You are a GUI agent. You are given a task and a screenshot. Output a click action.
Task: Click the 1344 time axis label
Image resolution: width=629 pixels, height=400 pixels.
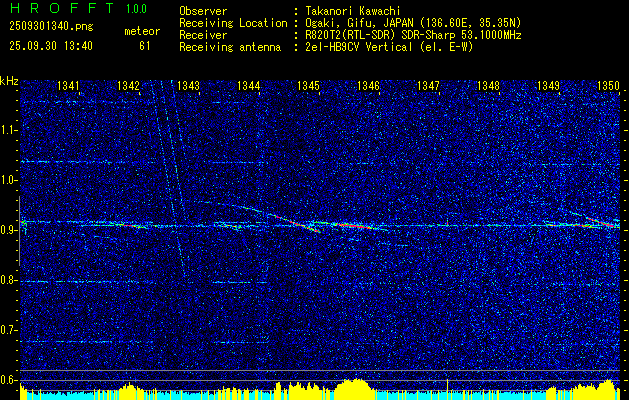(248, 85)
